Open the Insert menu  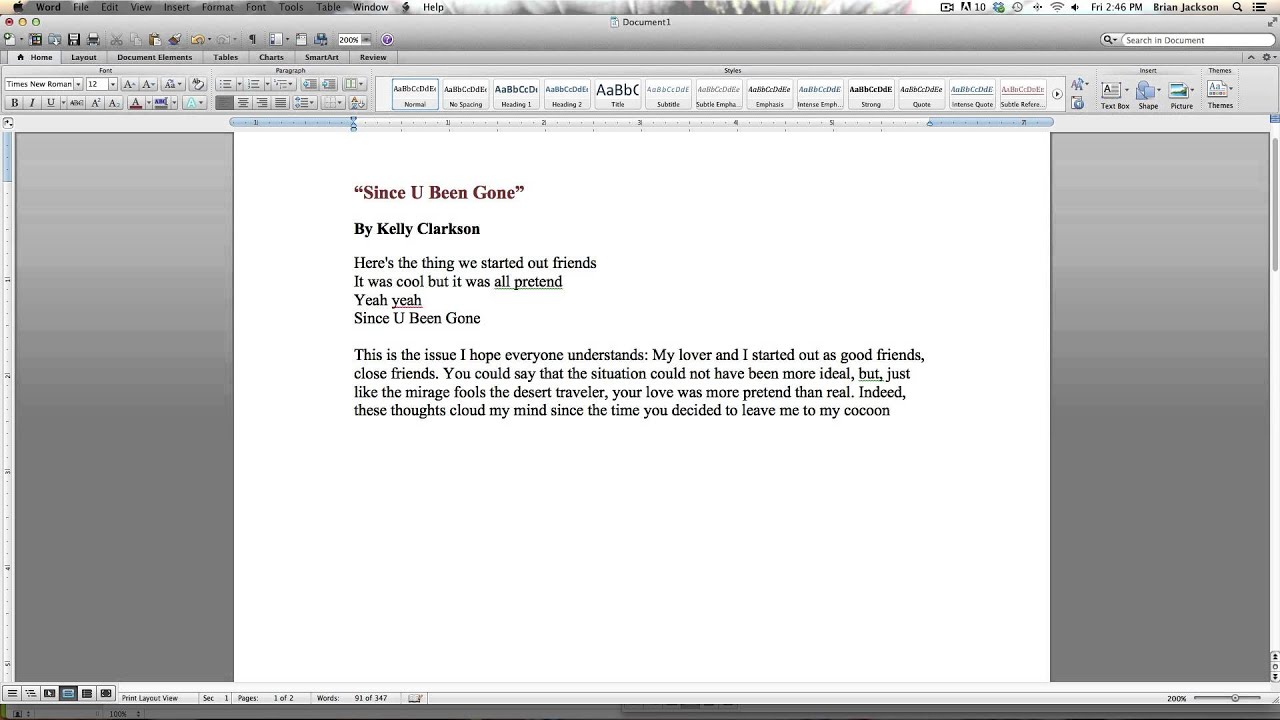point(177,7)
